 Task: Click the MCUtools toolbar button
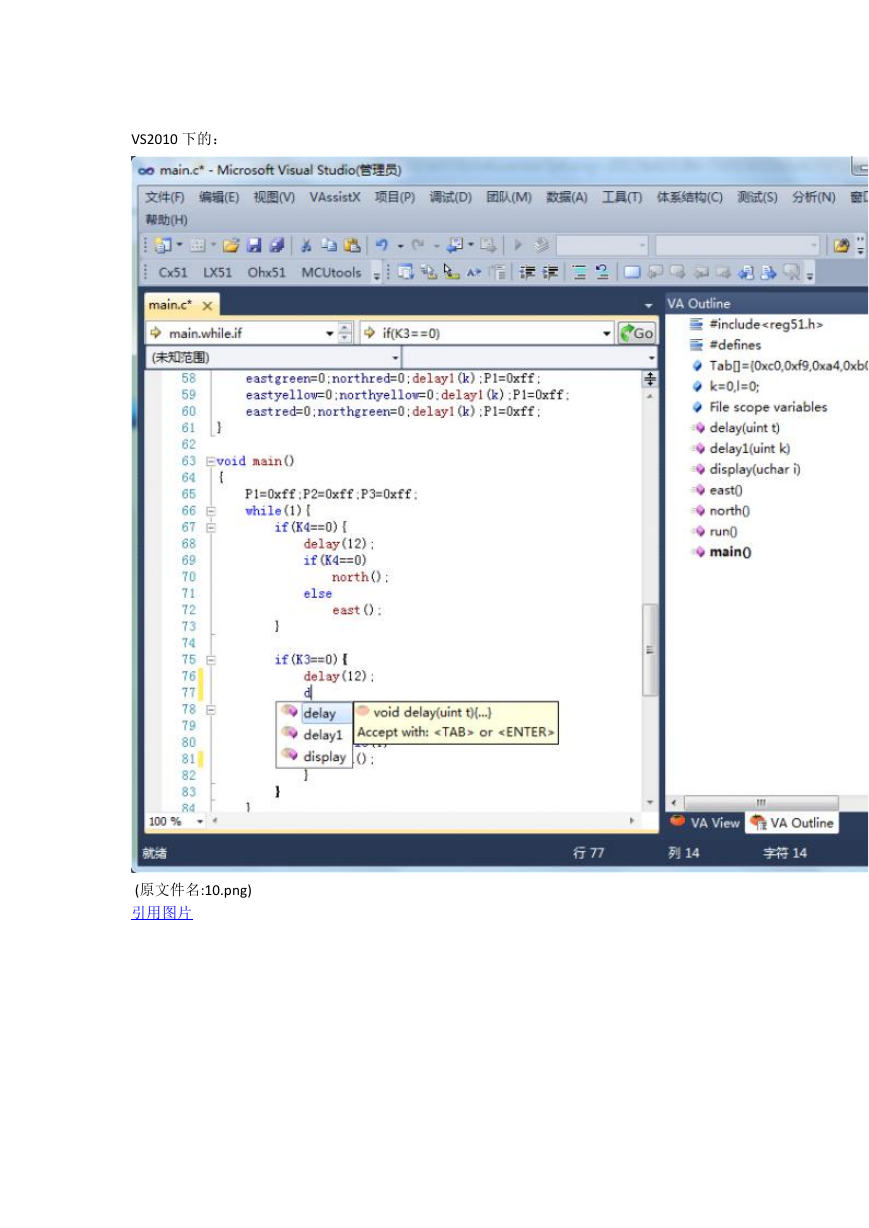pyautogui.click(x=331, y=272)
